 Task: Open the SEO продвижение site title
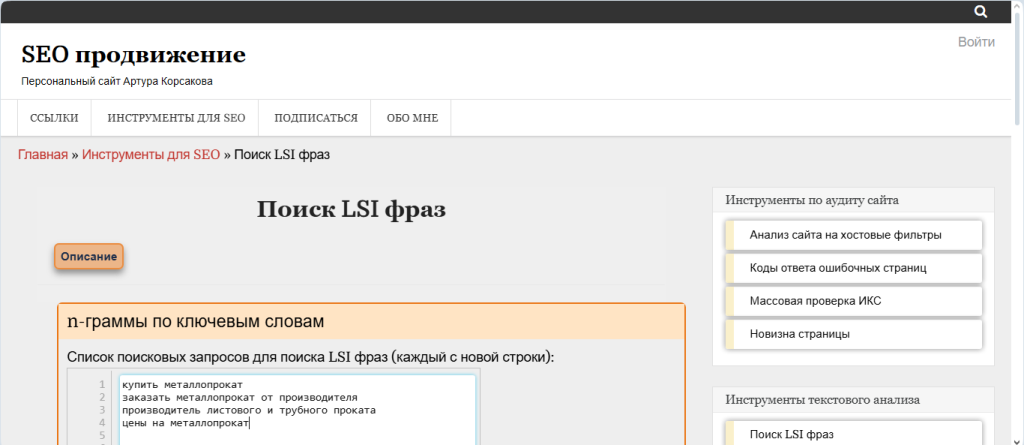pyautogui.click(x=133, y=55)
